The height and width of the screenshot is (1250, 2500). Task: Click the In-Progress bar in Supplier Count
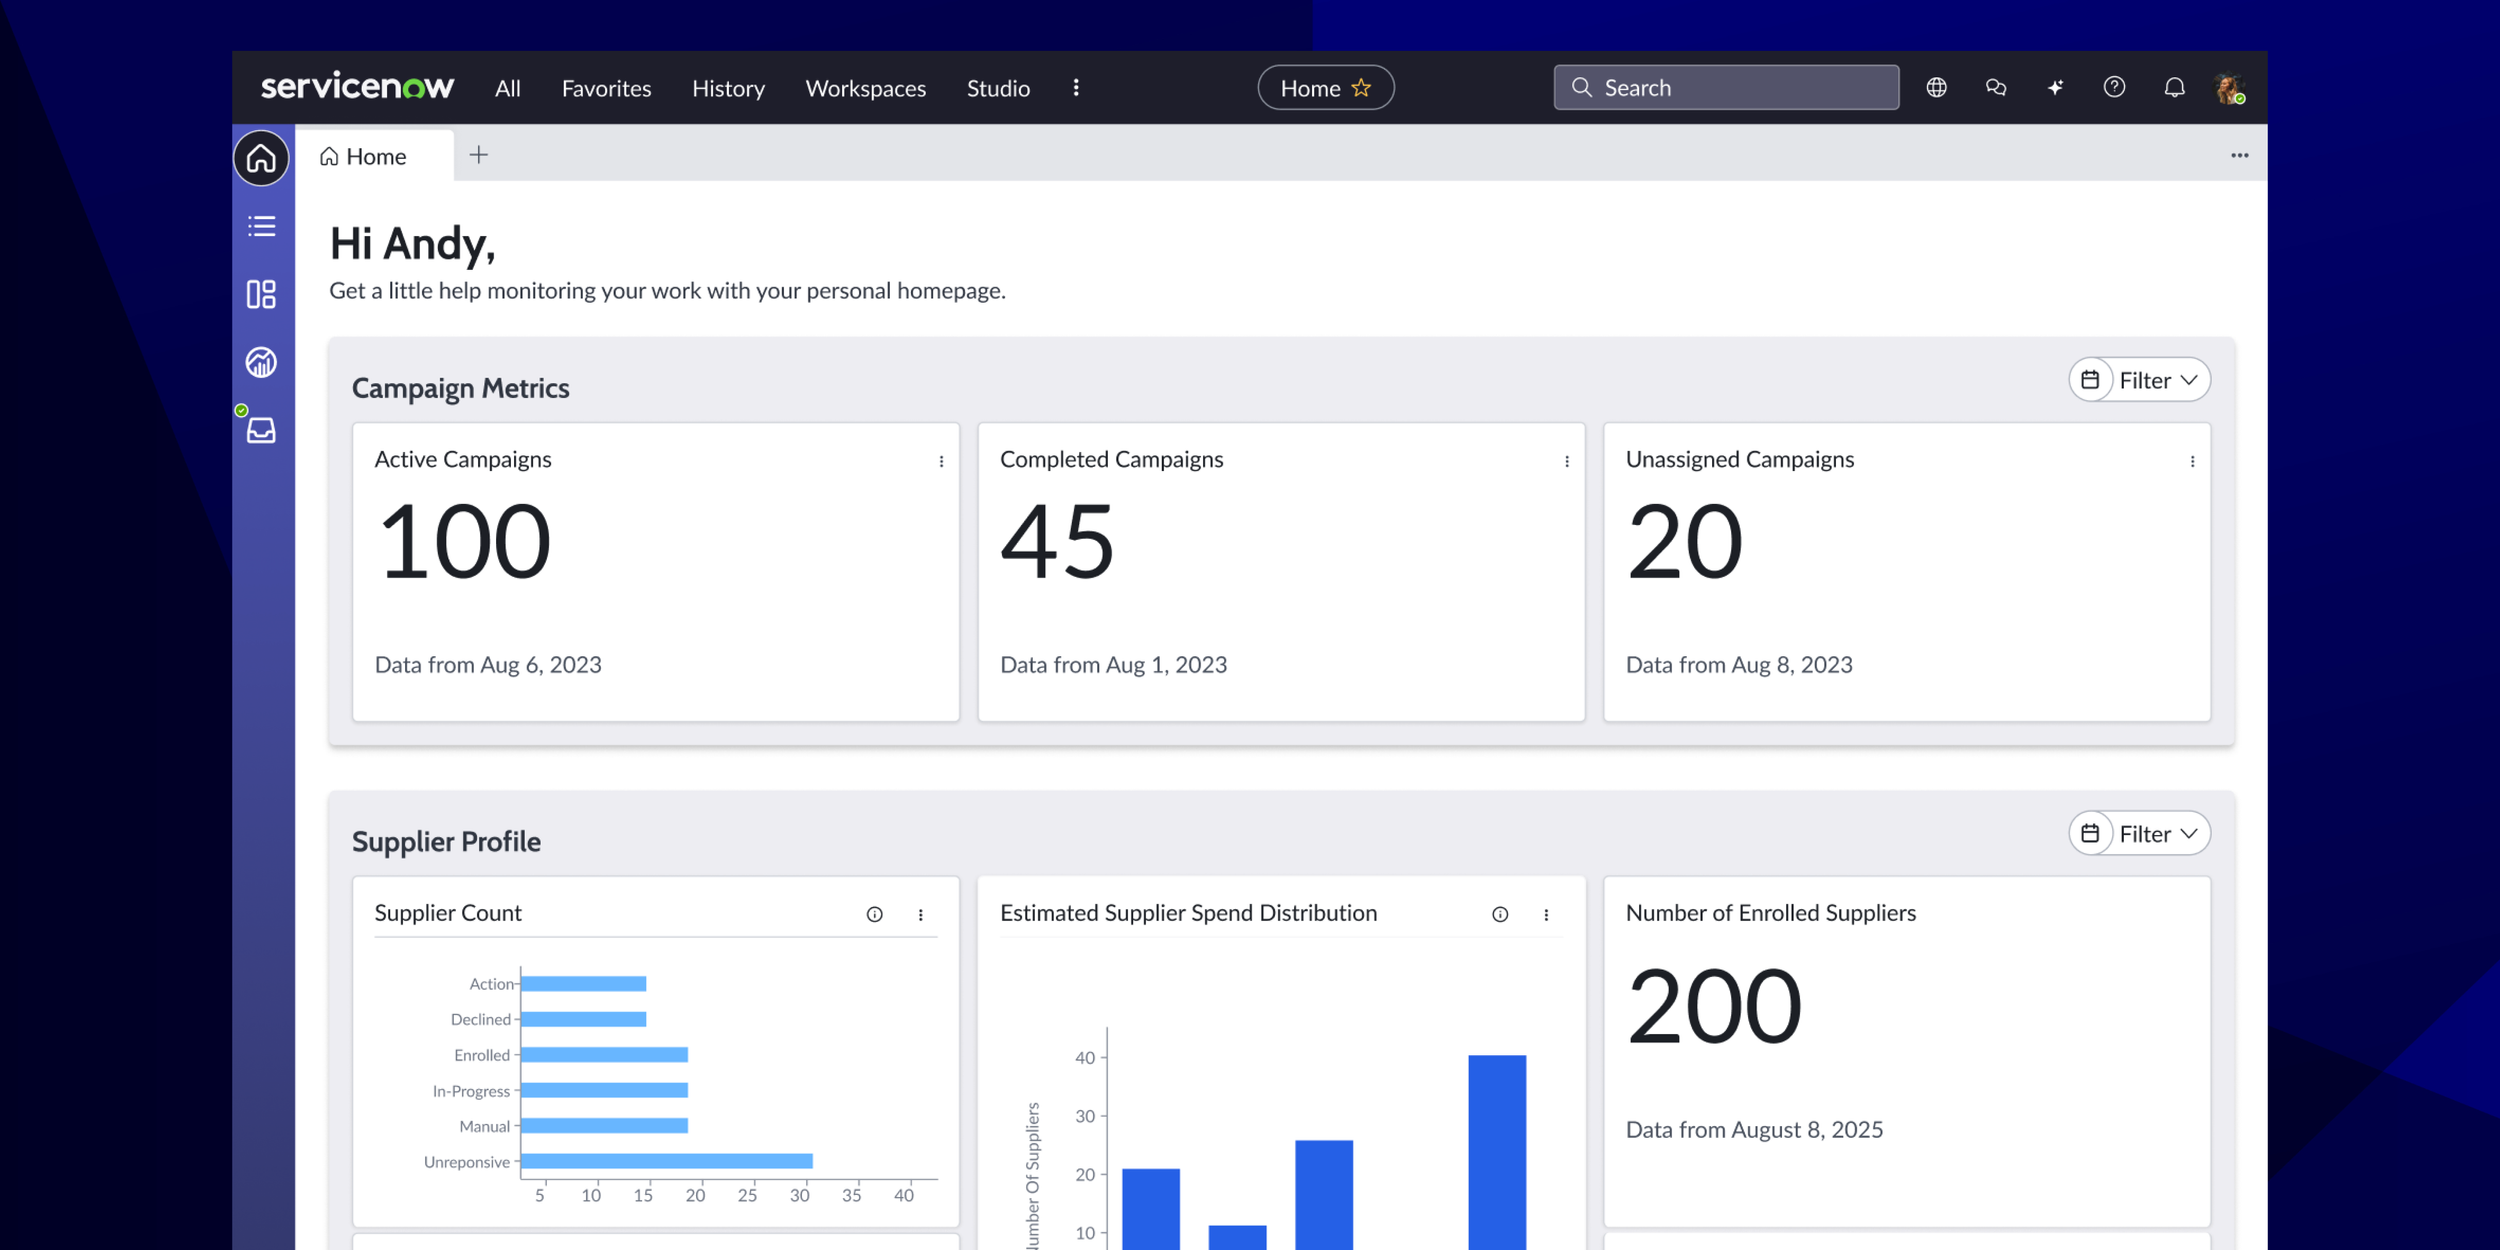pos(604,1090)
